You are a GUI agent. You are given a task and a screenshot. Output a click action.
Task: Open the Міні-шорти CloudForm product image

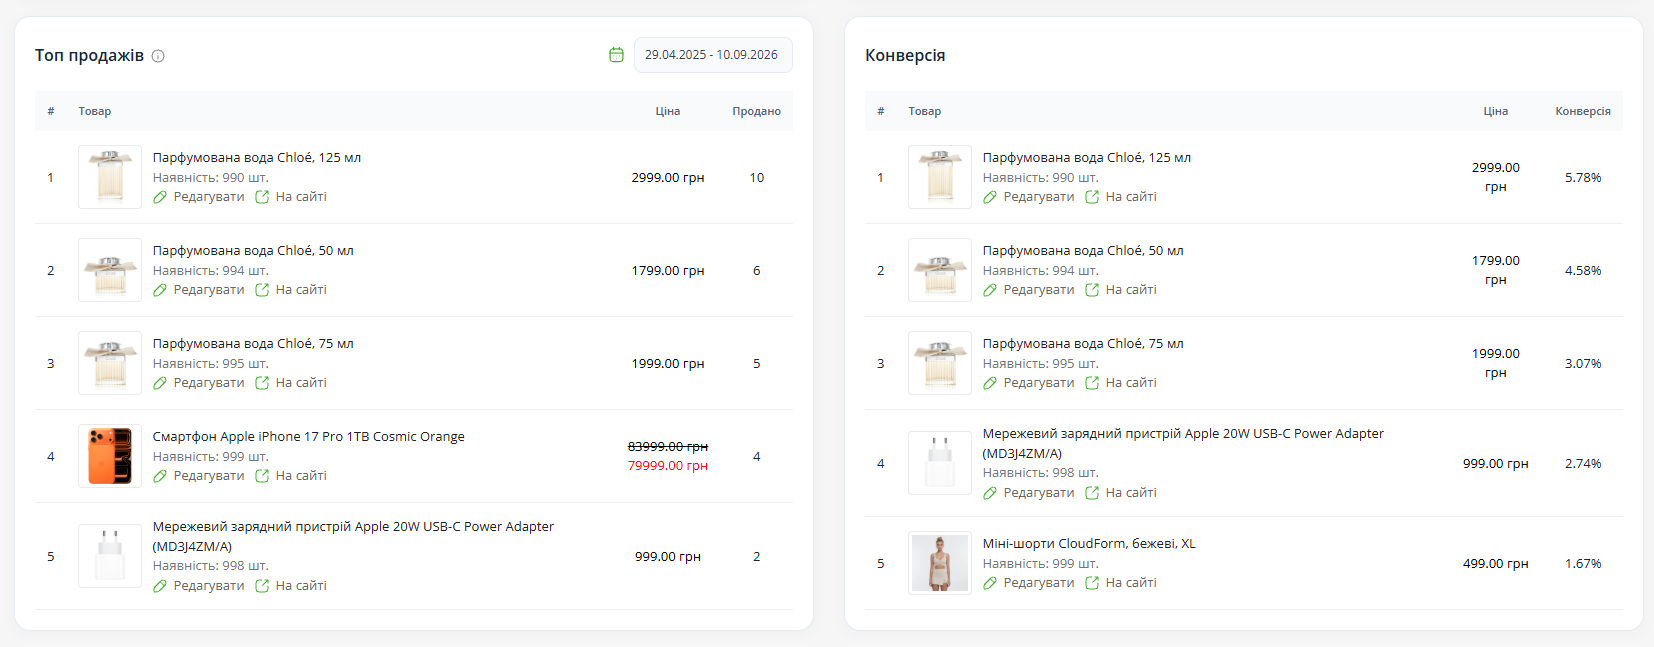[x=940, y=563]
